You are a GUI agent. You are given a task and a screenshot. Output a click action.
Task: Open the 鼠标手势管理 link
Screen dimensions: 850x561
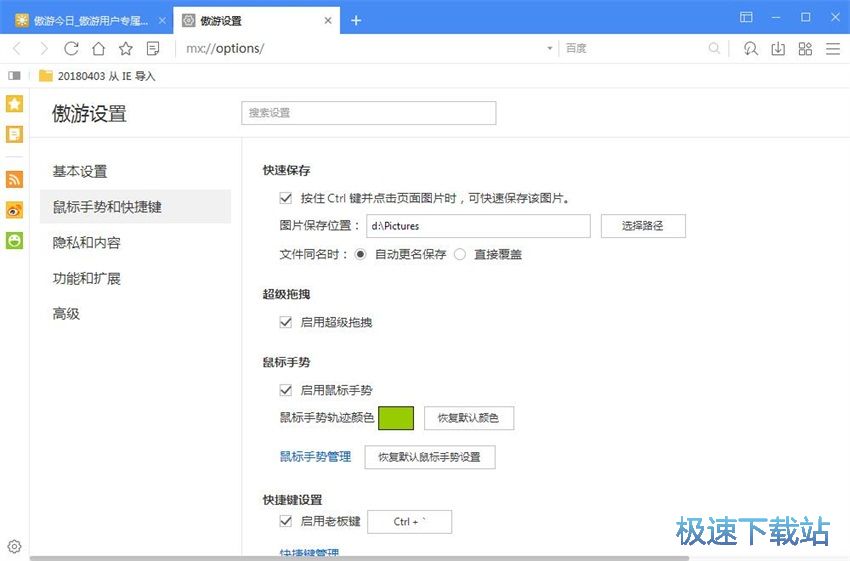pos(315,457)
